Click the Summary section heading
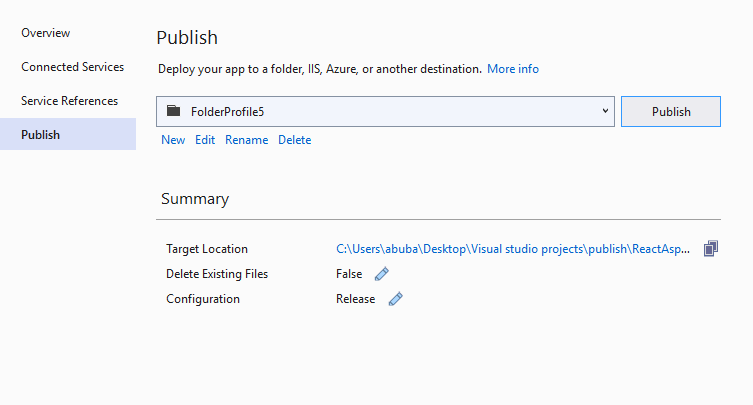 195,199
